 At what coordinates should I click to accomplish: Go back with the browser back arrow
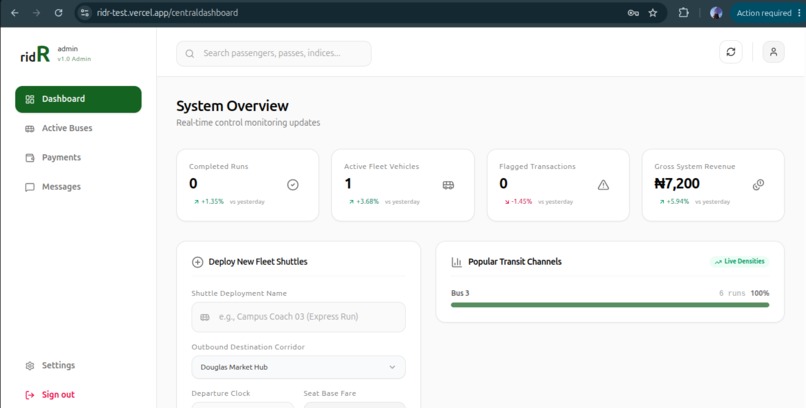pyautogui.click(x=14, y=13)
